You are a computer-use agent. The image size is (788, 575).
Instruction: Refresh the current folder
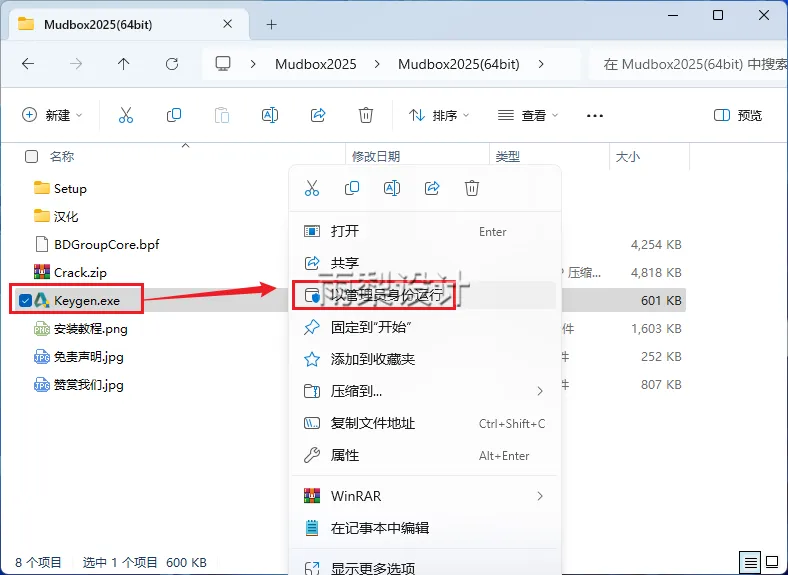(x=172, y=64)
